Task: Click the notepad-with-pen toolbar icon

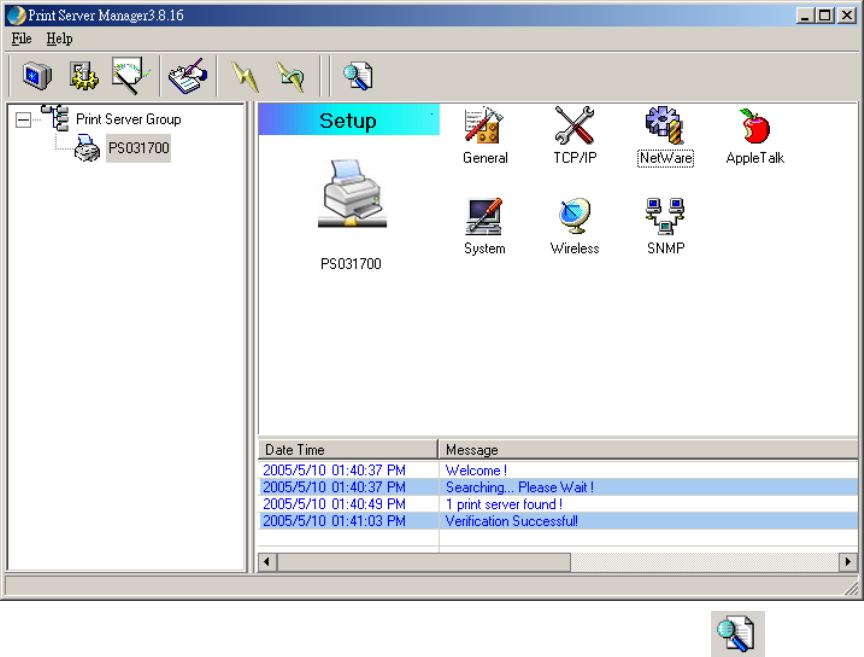Action: [187, 75]
